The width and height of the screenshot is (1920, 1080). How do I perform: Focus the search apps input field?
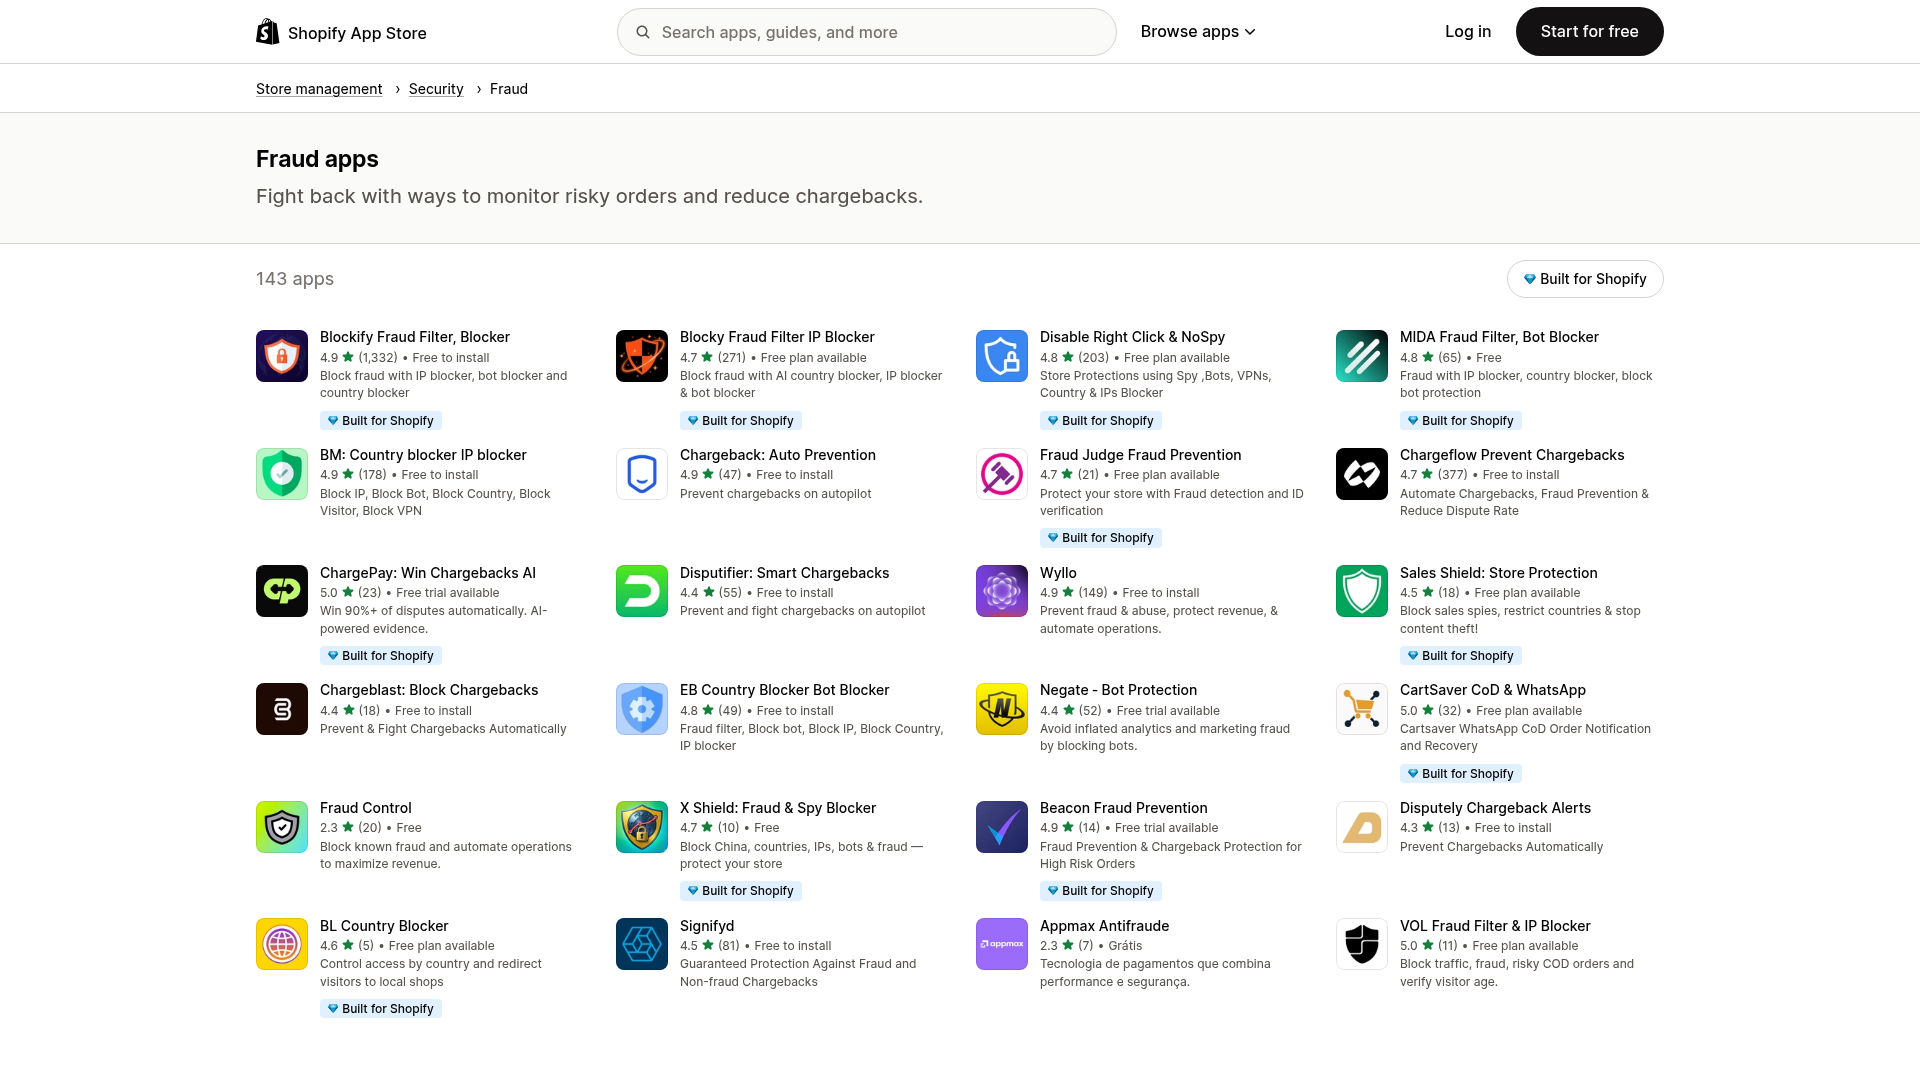click(x=866, y=32)
